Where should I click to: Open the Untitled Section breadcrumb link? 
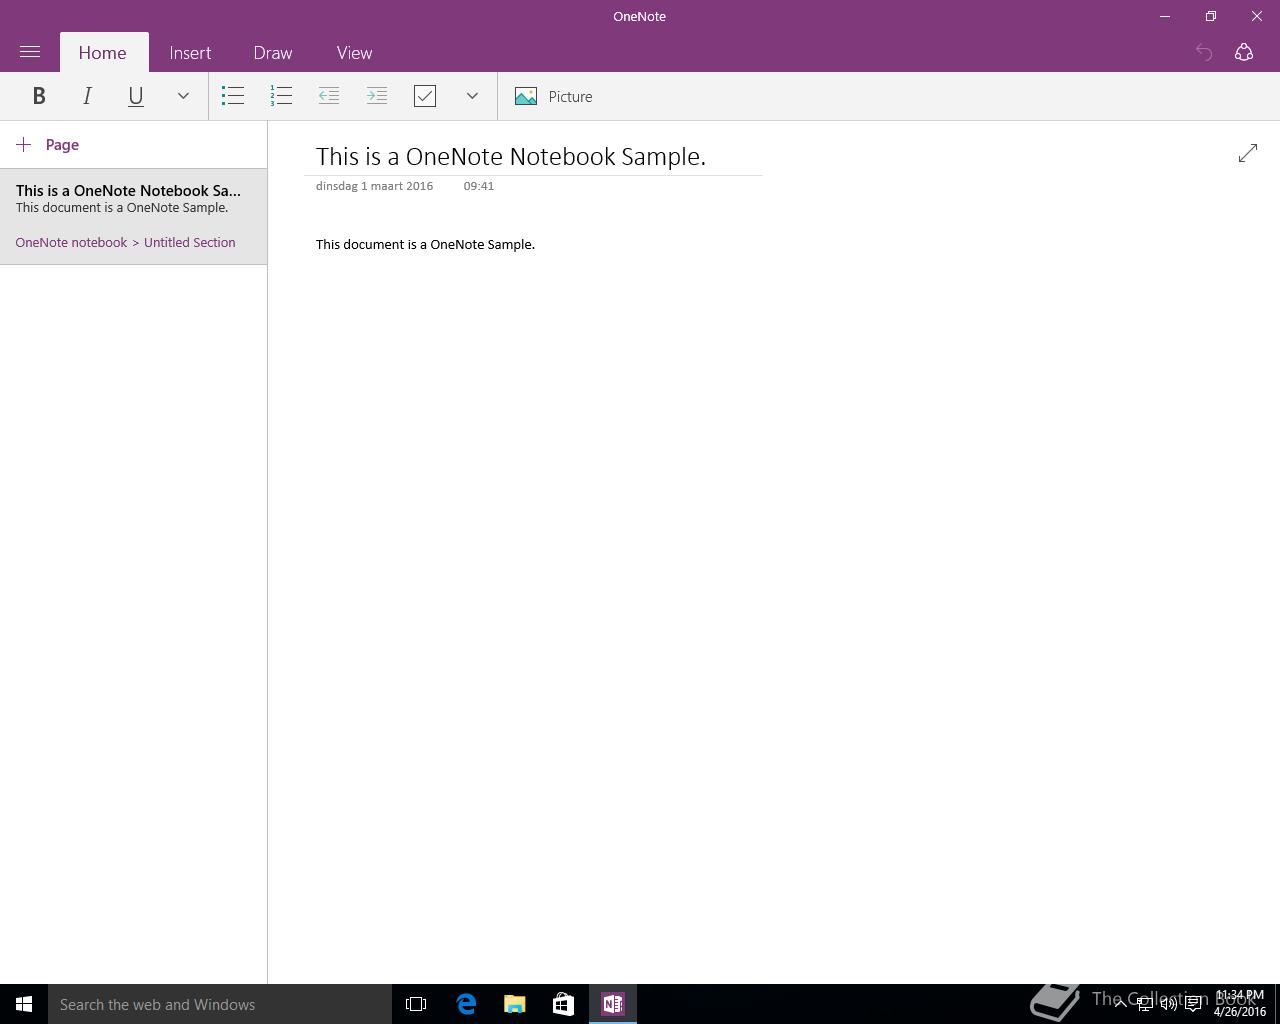[x=190, y=242]
